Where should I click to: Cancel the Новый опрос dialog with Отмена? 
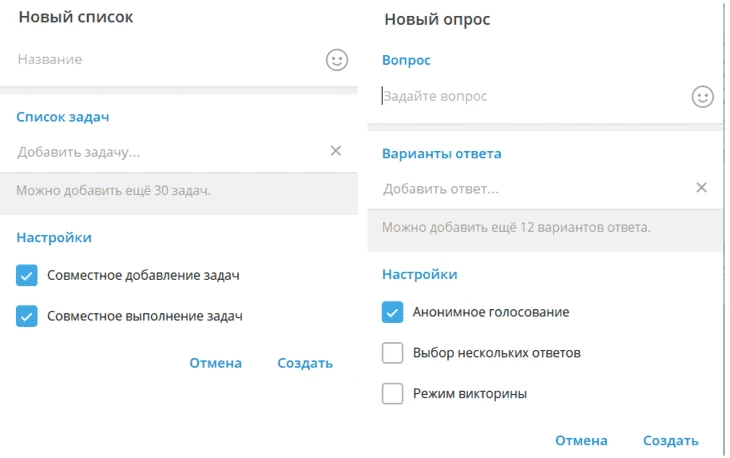[581, 440]
